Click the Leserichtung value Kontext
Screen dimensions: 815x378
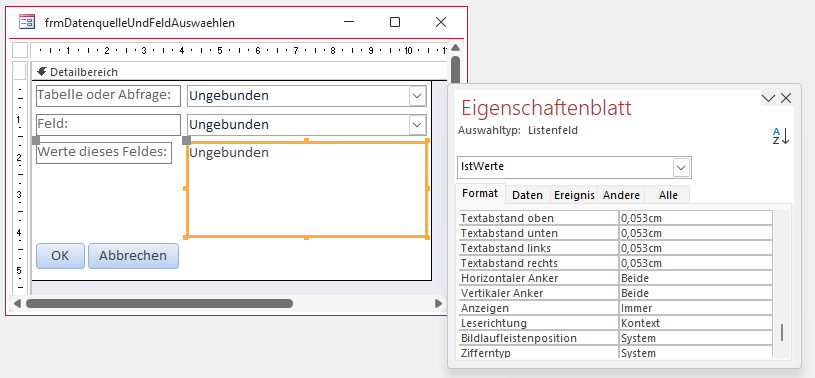point(695,323)
